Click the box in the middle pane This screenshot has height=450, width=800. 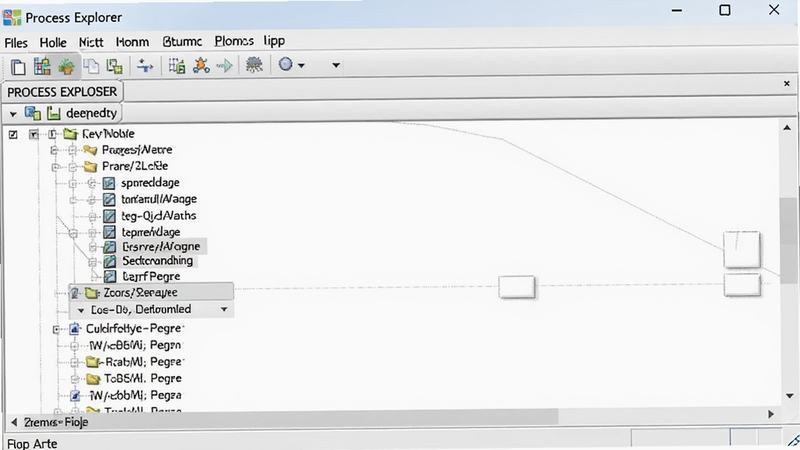[x=517, y=287]
